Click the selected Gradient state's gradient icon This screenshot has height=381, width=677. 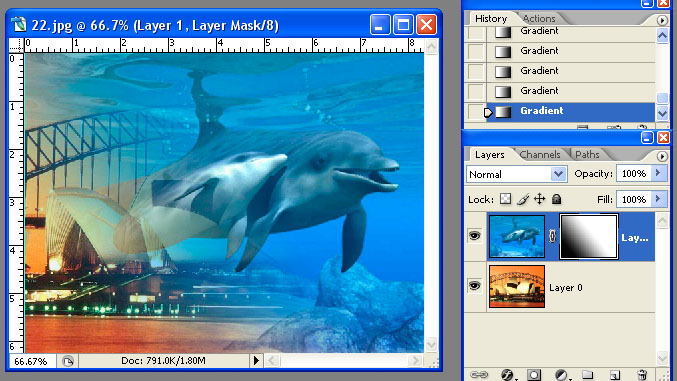click(503, 112)
